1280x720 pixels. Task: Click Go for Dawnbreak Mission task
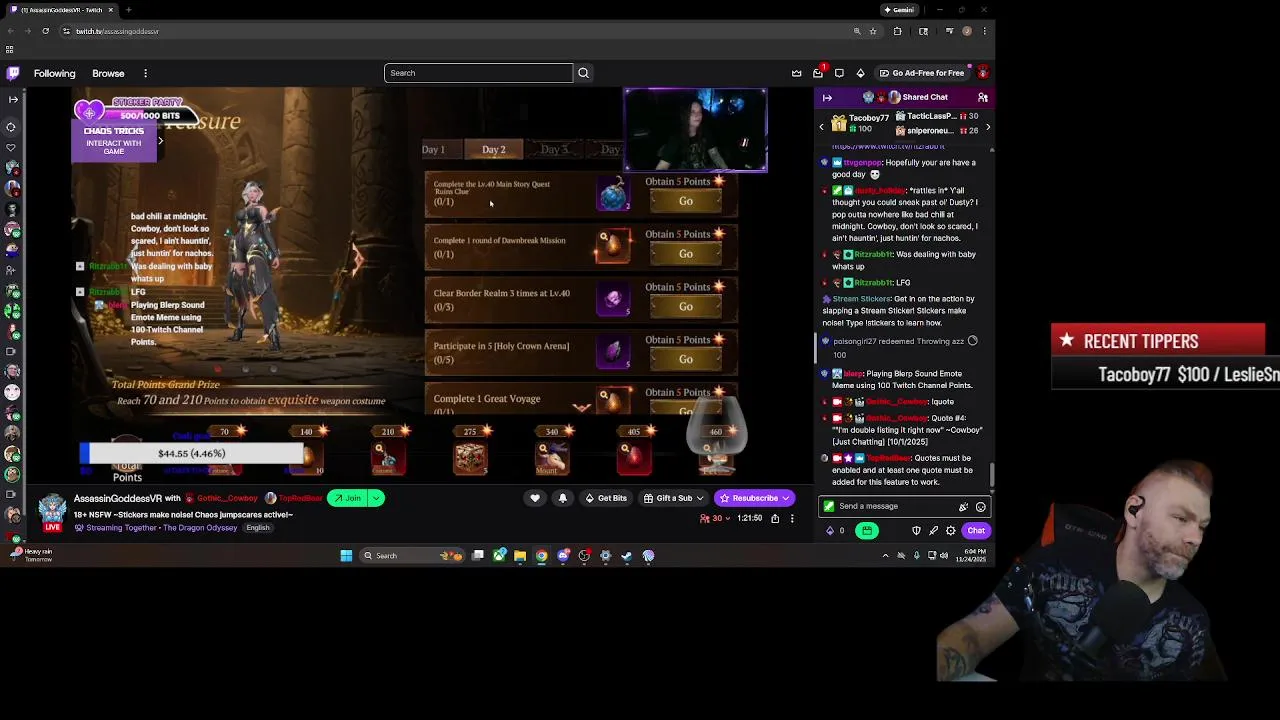(686, 254)
